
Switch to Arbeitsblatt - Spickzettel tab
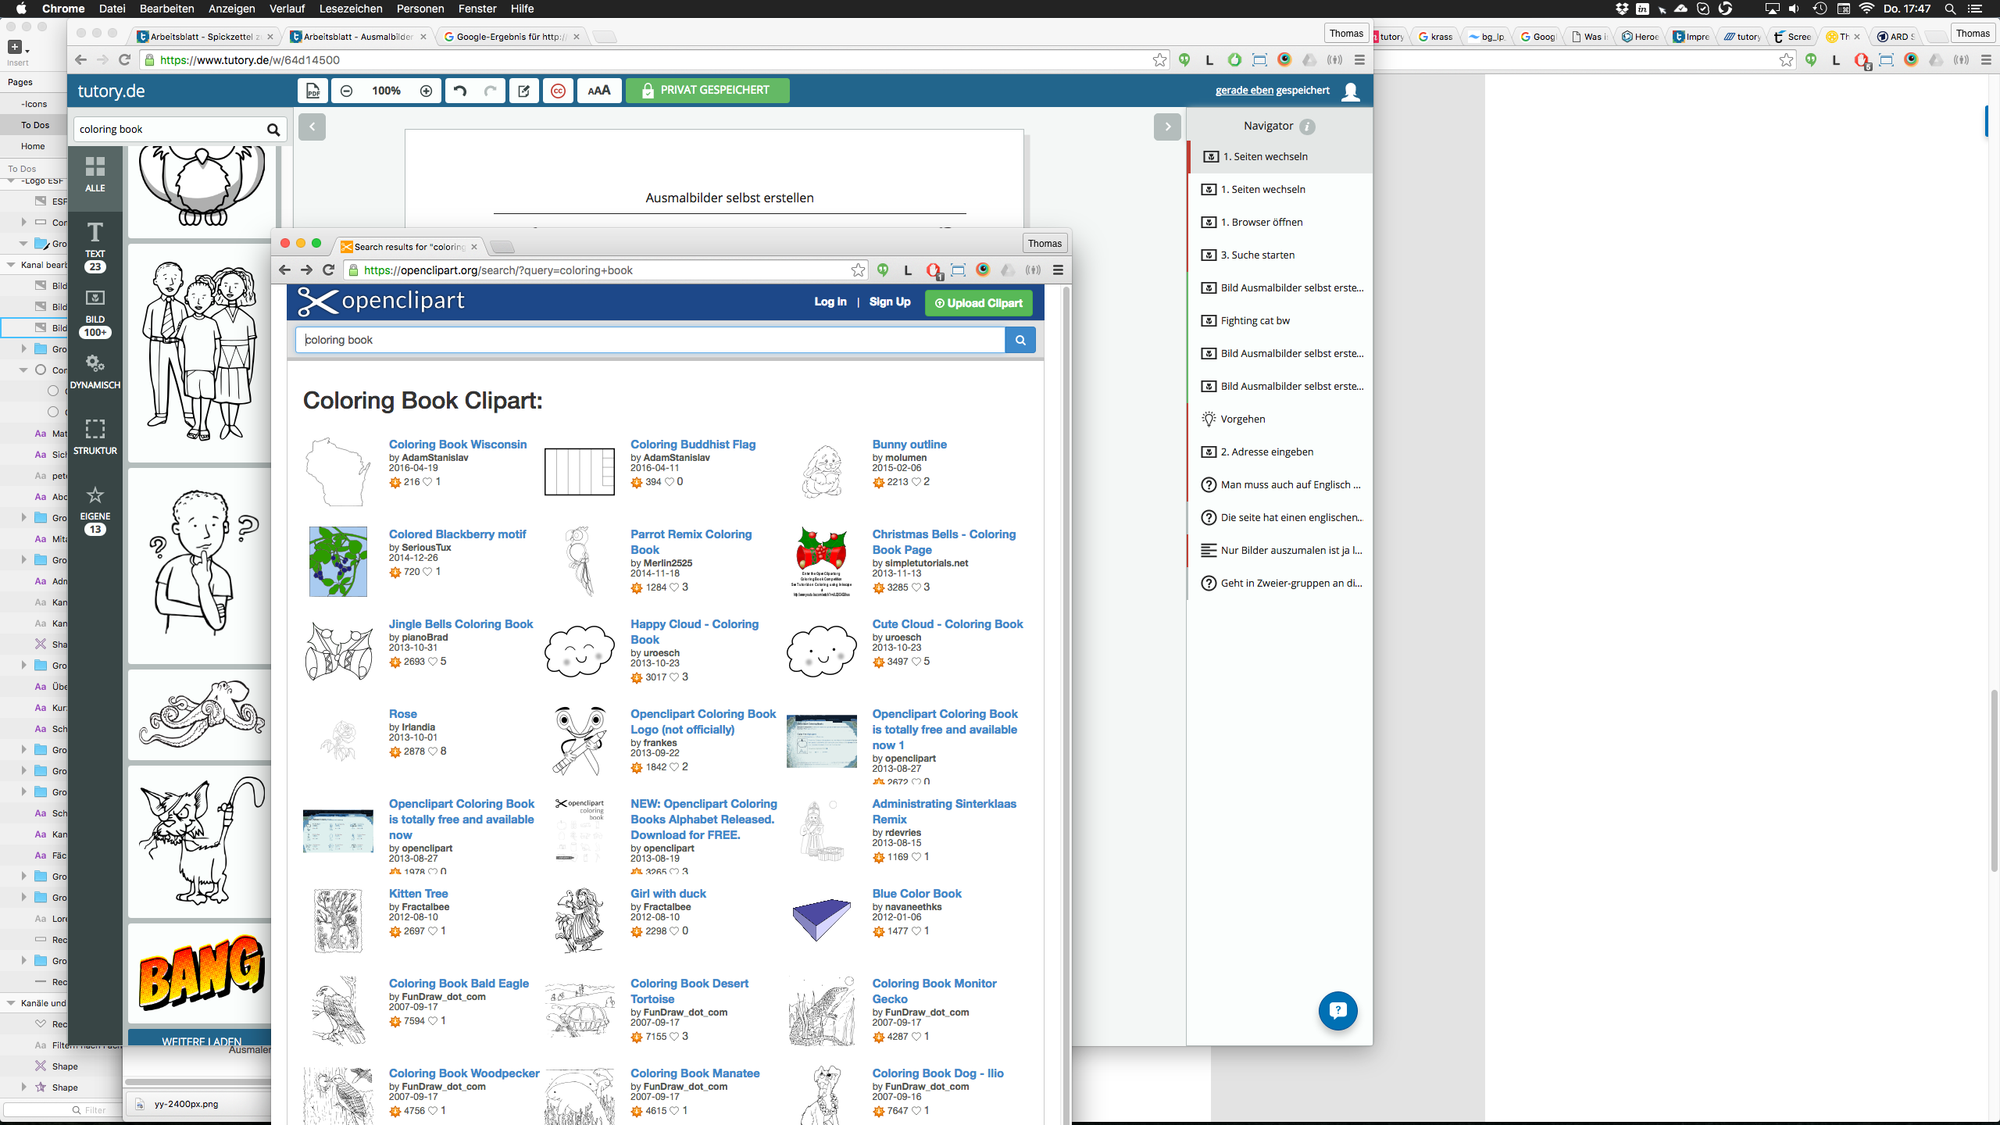pyautogui.click(x=205, y=37)
